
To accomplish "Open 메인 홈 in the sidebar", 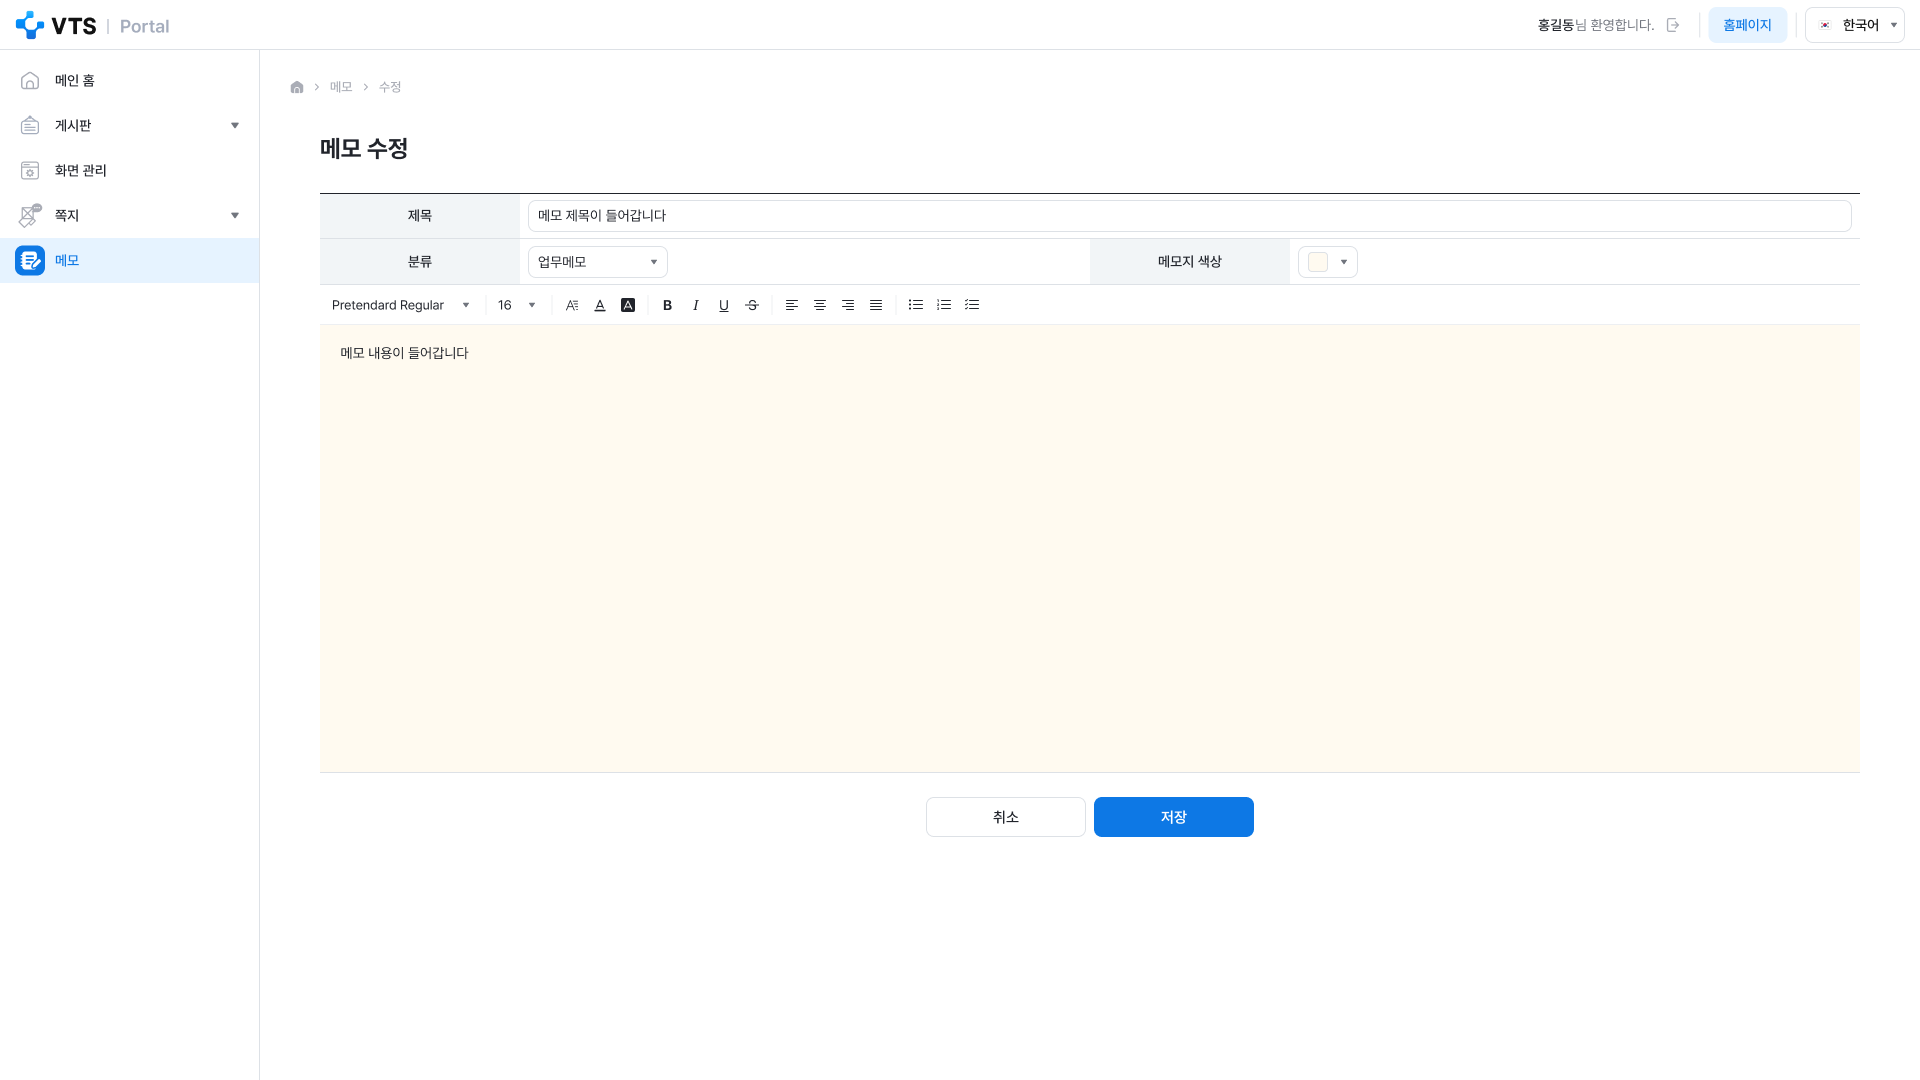I will pos(130,80).
